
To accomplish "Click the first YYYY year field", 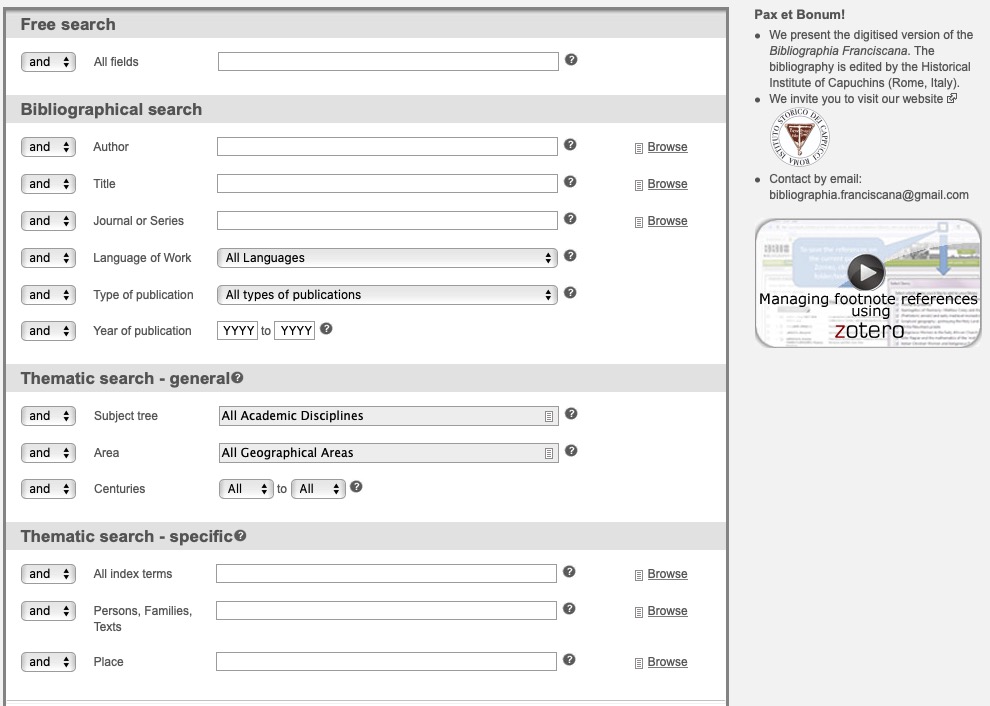I will (237, 331).
